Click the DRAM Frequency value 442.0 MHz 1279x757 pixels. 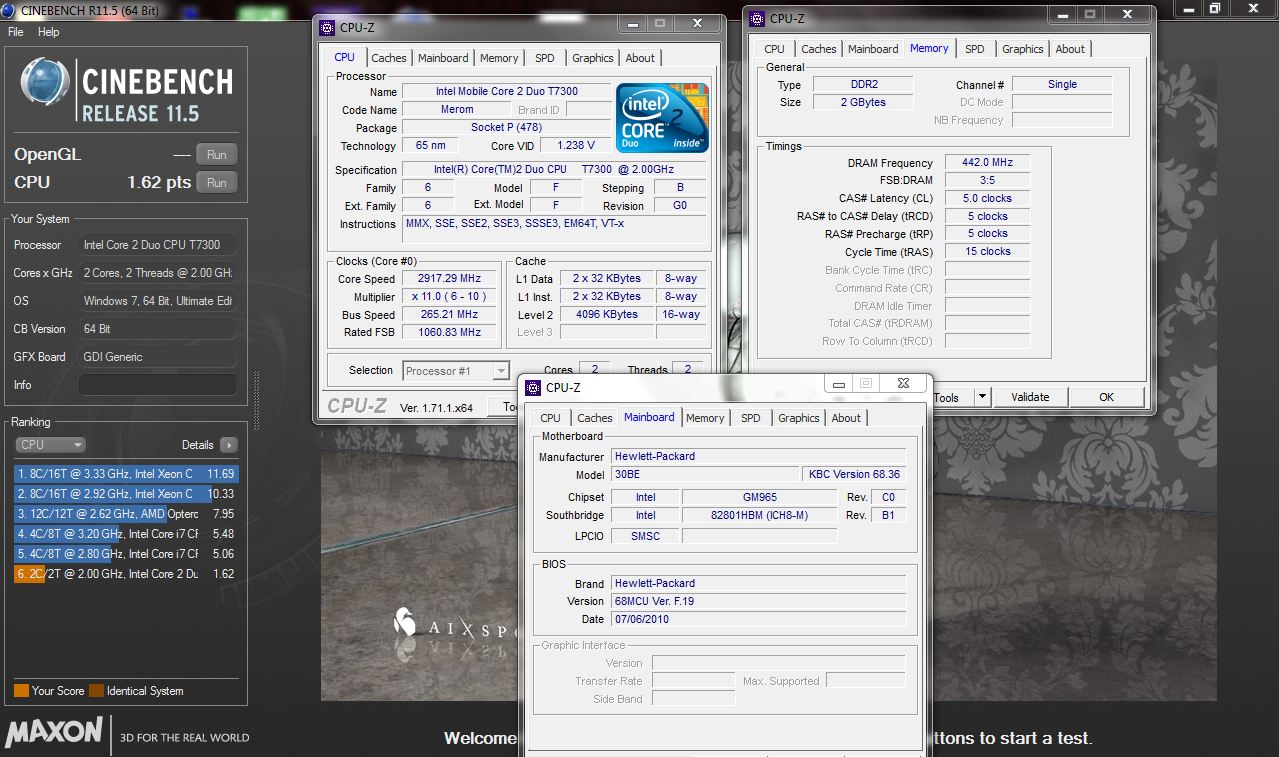point(986,163)
